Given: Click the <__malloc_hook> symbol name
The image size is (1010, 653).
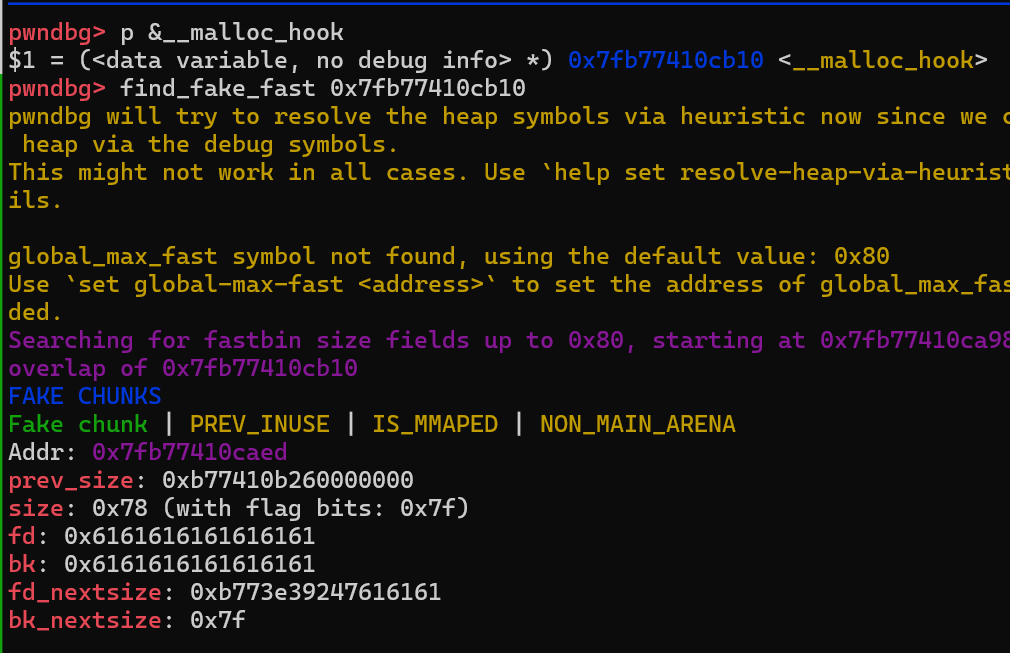Looking at the screenshot, I should (882, 60).
